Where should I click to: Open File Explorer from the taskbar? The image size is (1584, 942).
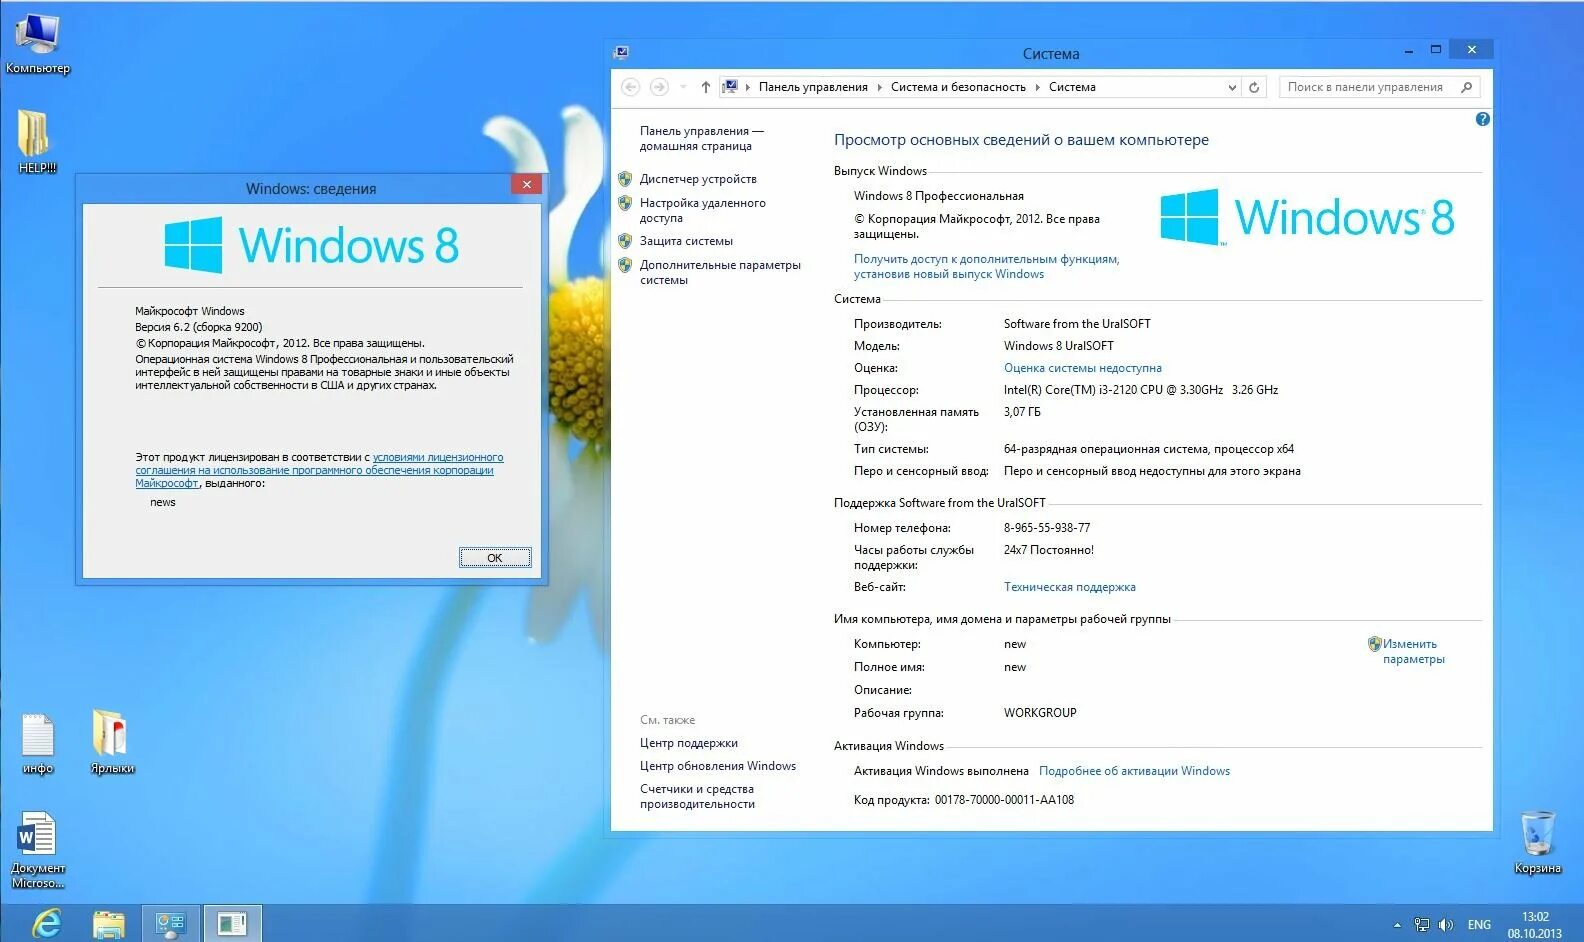[109, 923]
